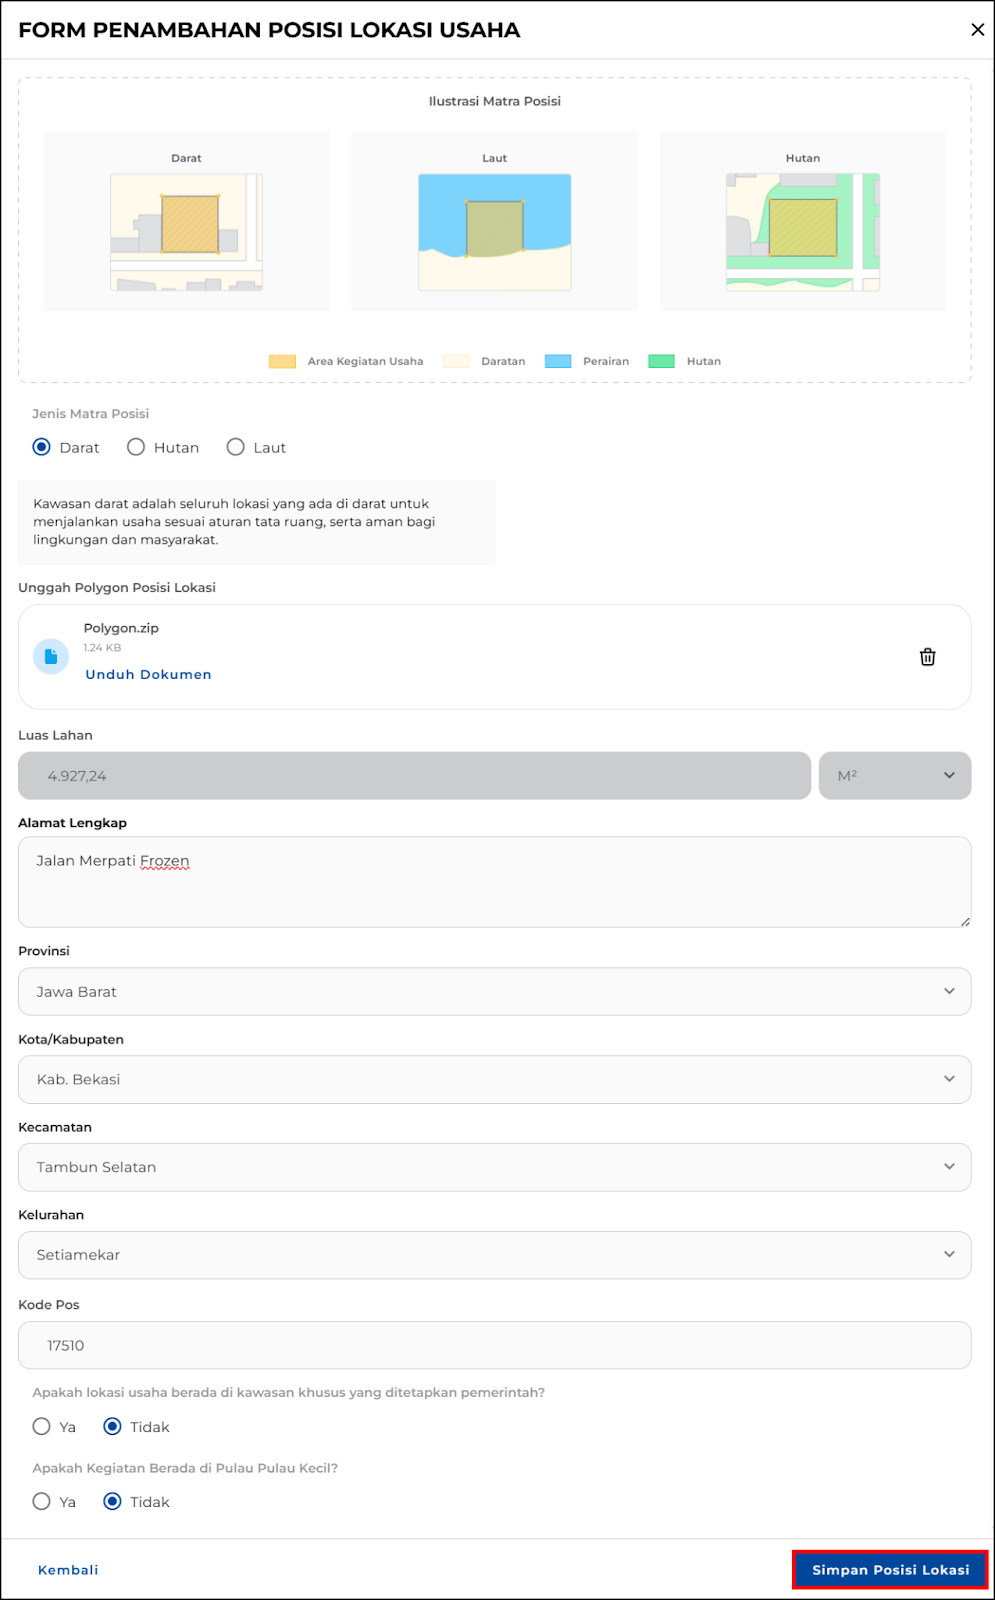Choose Tidak for Pulau Pulau Kecil question

(x=113, y=1502)
